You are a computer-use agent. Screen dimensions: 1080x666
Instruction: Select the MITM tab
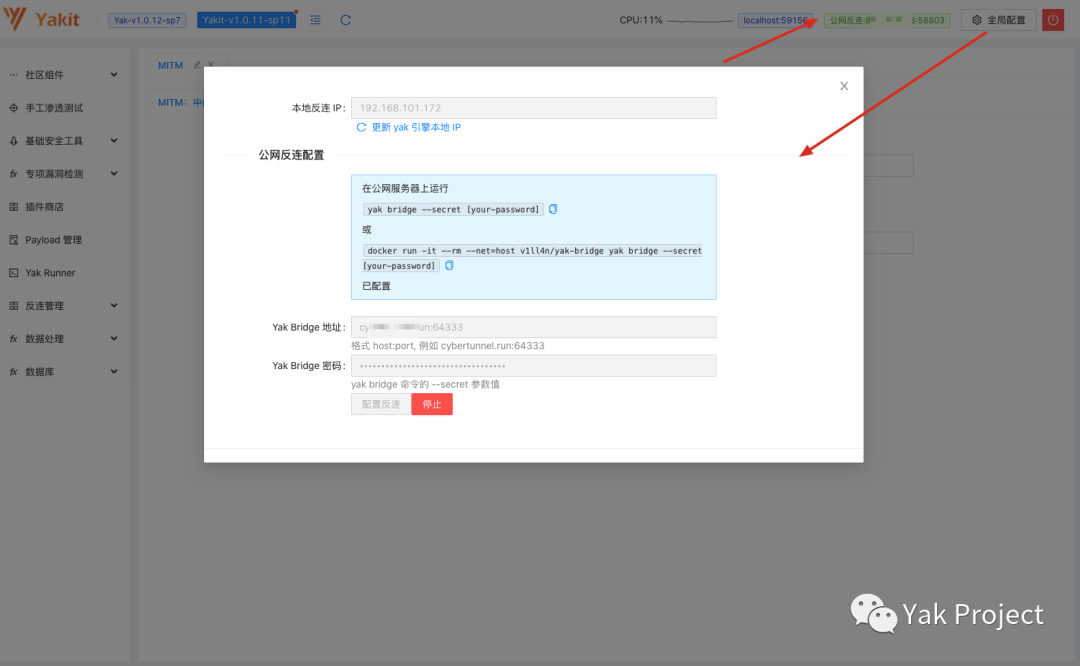click(170, 65)
